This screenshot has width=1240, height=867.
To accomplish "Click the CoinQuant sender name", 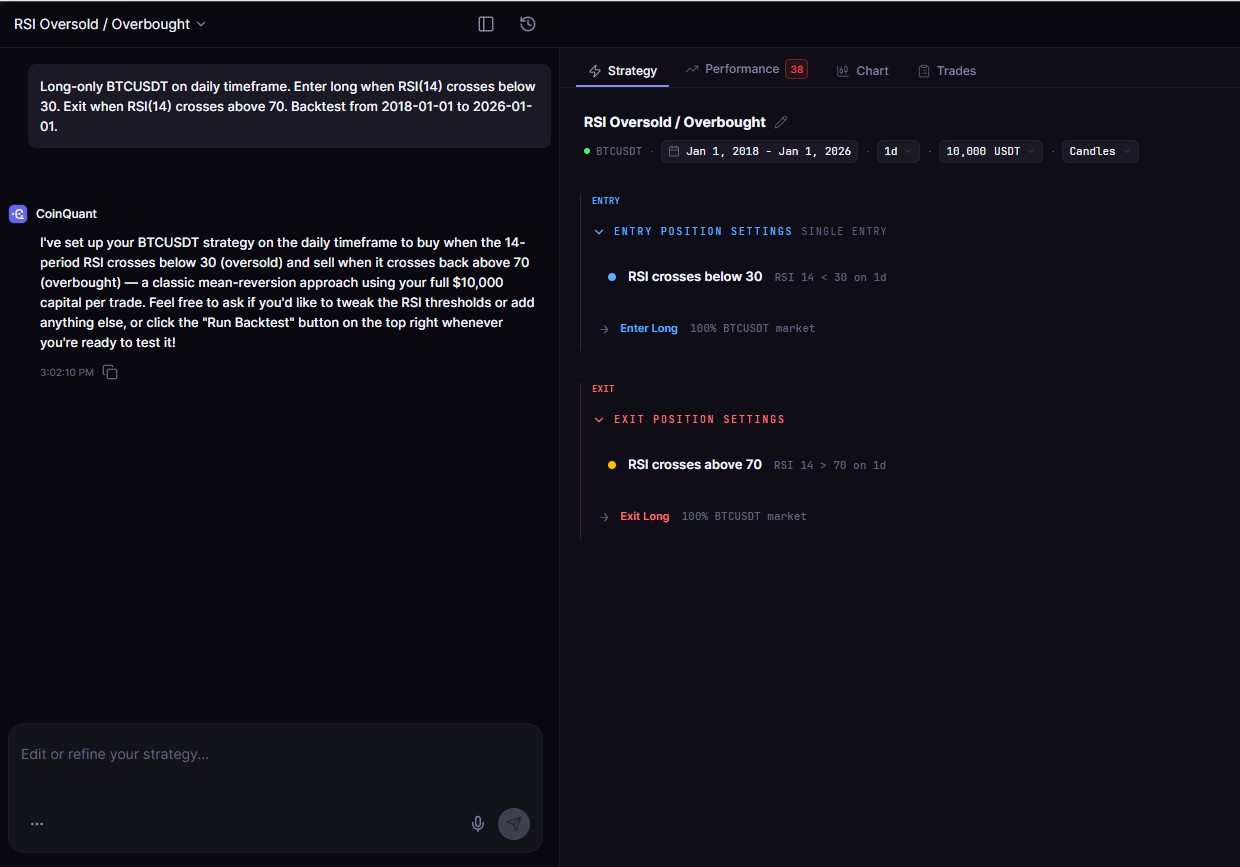I will [x=66, y=214].
